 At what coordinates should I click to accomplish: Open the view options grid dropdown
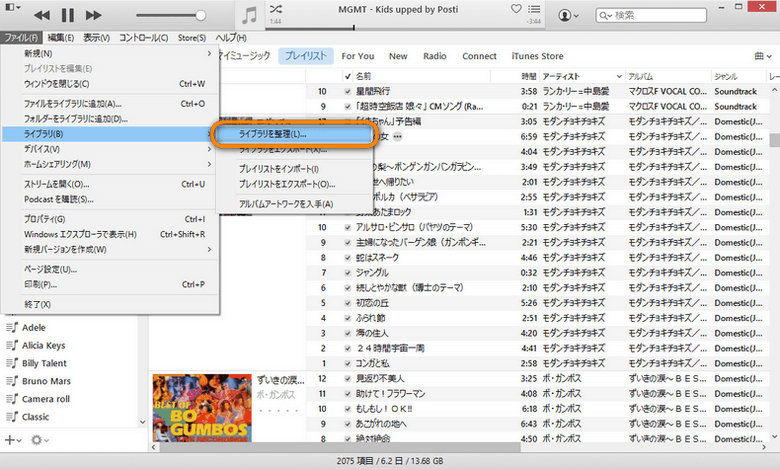coord(763,56)
